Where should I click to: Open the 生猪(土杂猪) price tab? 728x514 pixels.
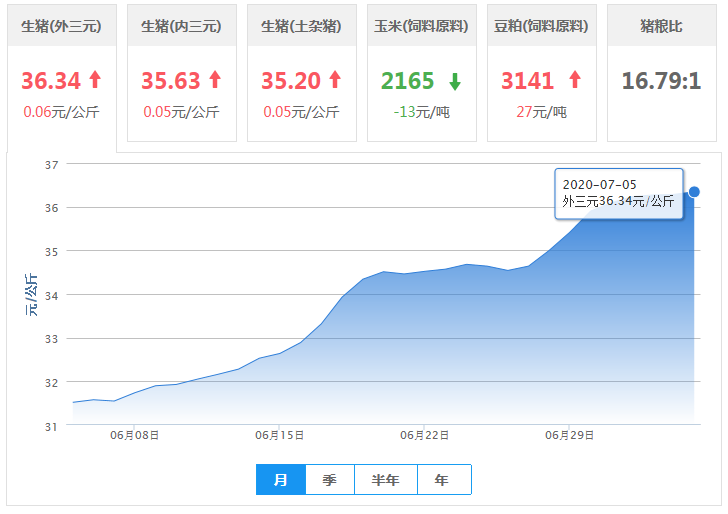tap(301, 26)
